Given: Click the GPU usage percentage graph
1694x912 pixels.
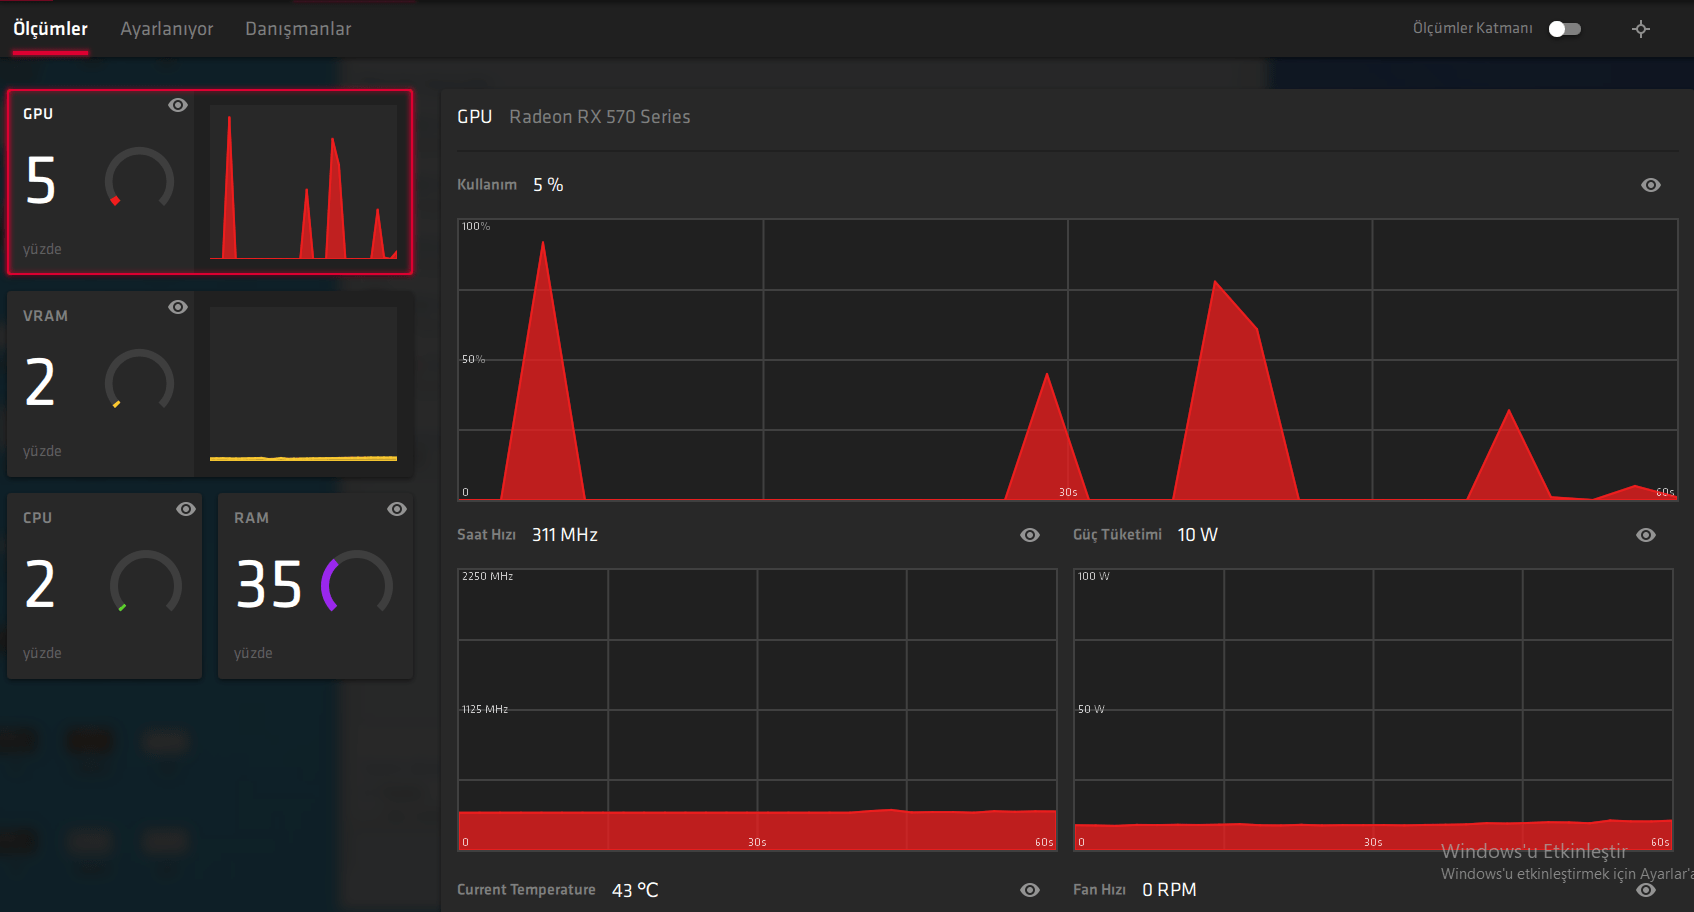Looking at the screenshot, I should pos(1068,360).
